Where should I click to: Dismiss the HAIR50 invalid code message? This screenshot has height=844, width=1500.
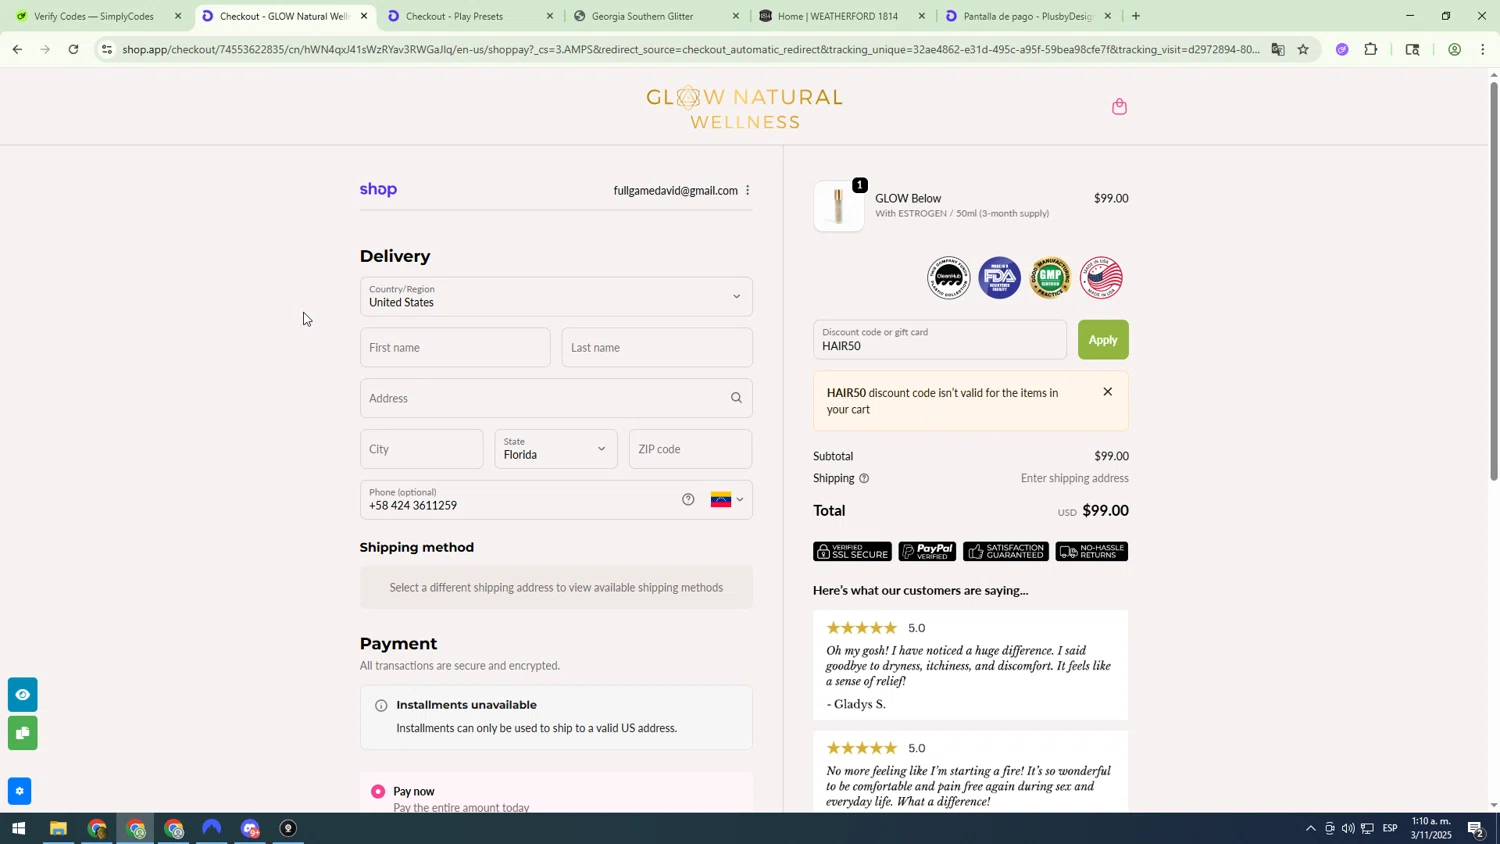tap(1107, 392)
